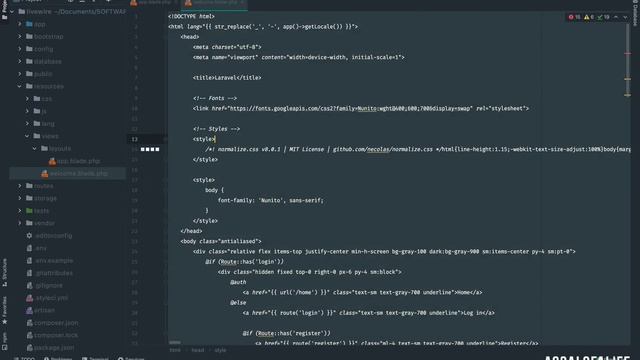This screenshot has width=640, height=360.
Task: Click the red errors indicator icon
Action: click(571, 17)
